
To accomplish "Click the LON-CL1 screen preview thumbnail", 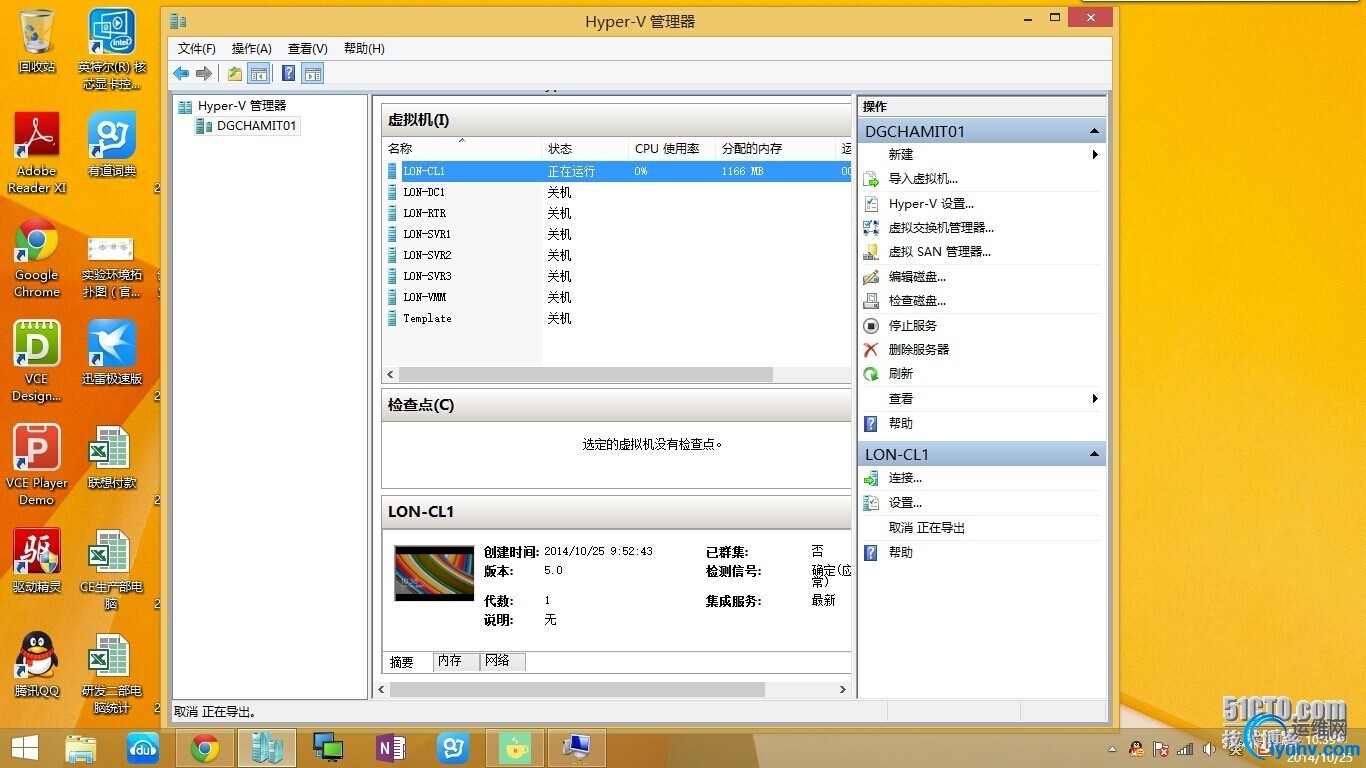I will (x=434, y=573).
